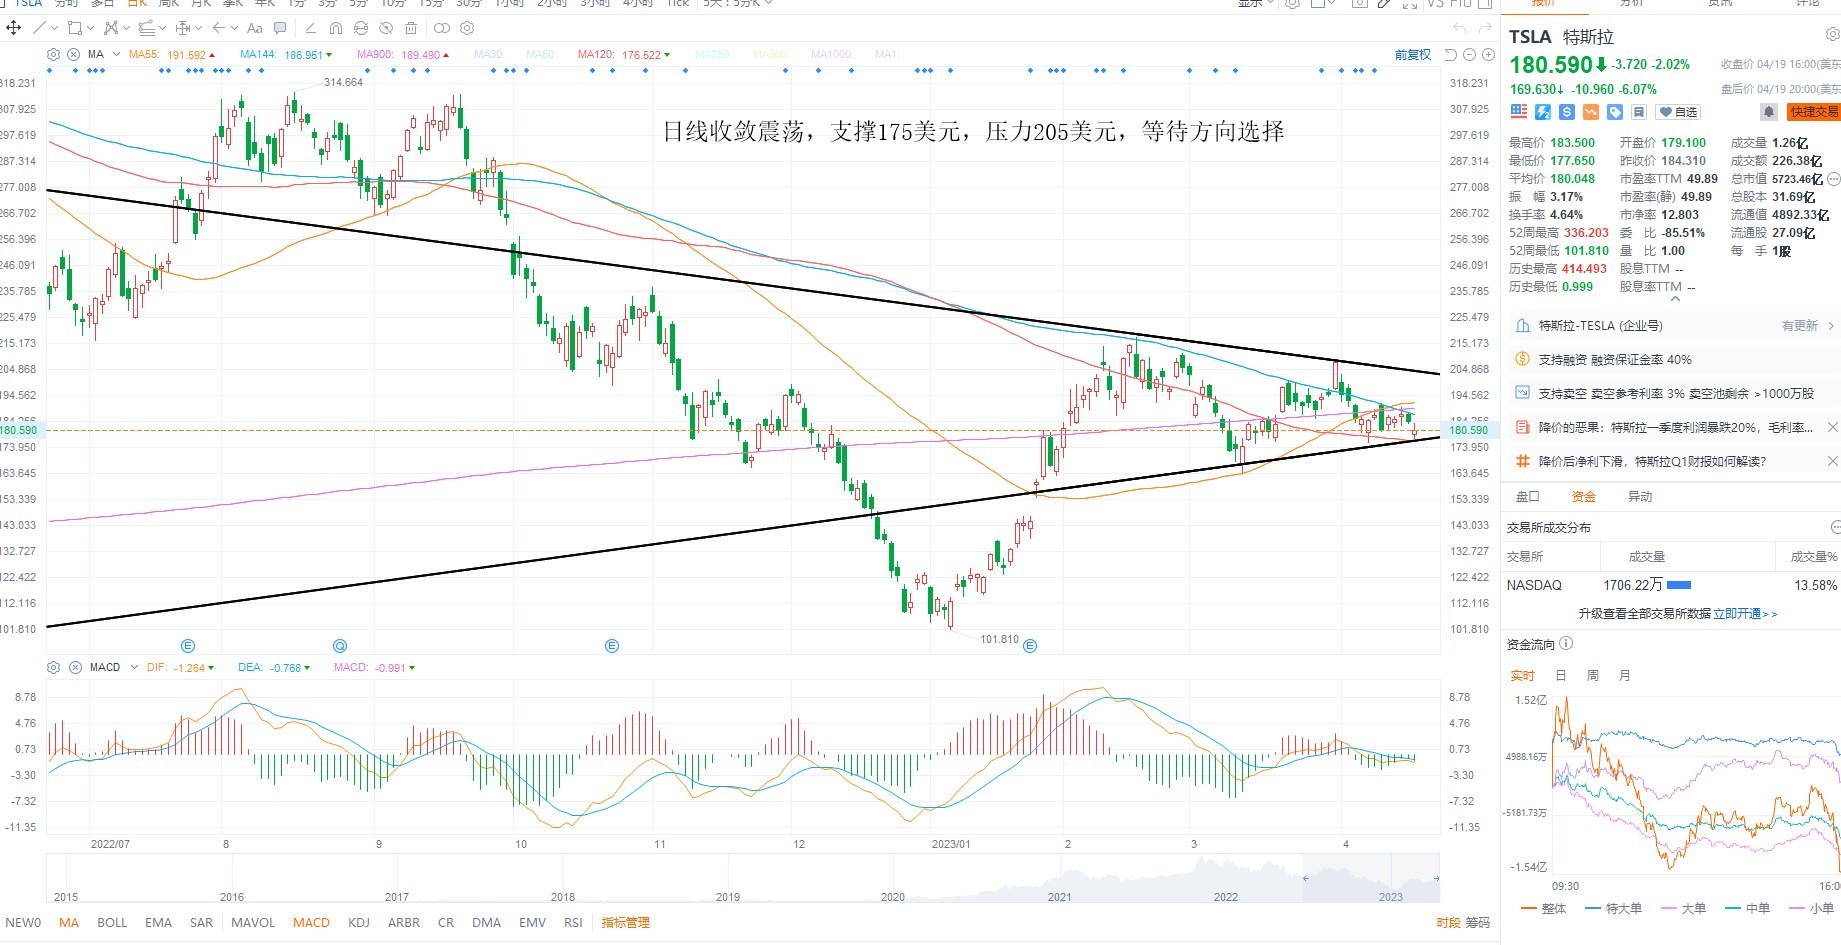The width and height of the screenshot is (1841, 945).
Task: Enable the magnet snap tool
Action: [x=336, y=28]
